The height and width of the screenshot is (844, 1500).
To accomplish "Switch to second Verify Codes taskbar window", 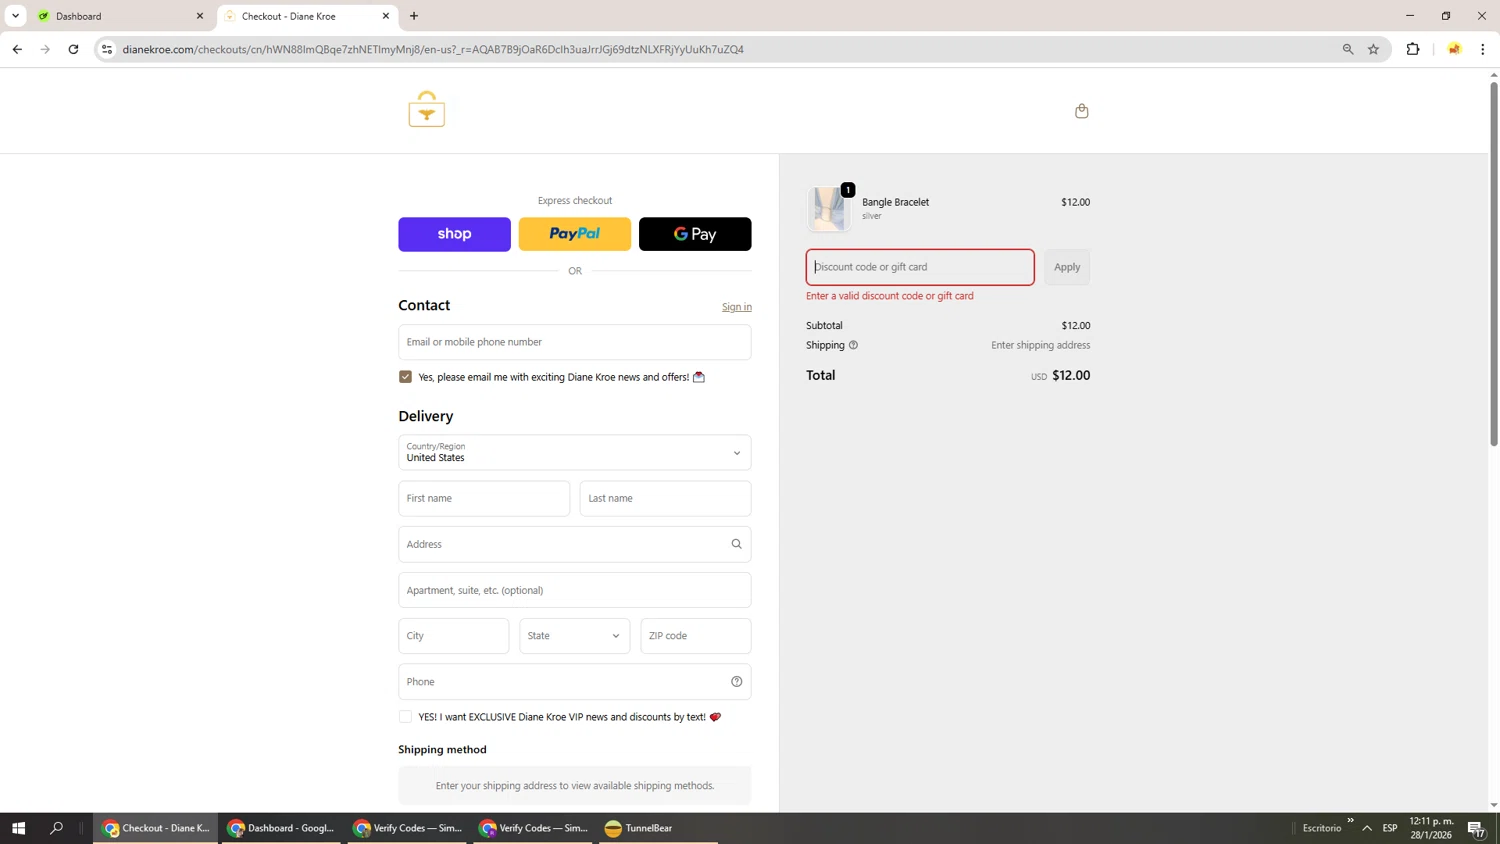I will point(533,828).
